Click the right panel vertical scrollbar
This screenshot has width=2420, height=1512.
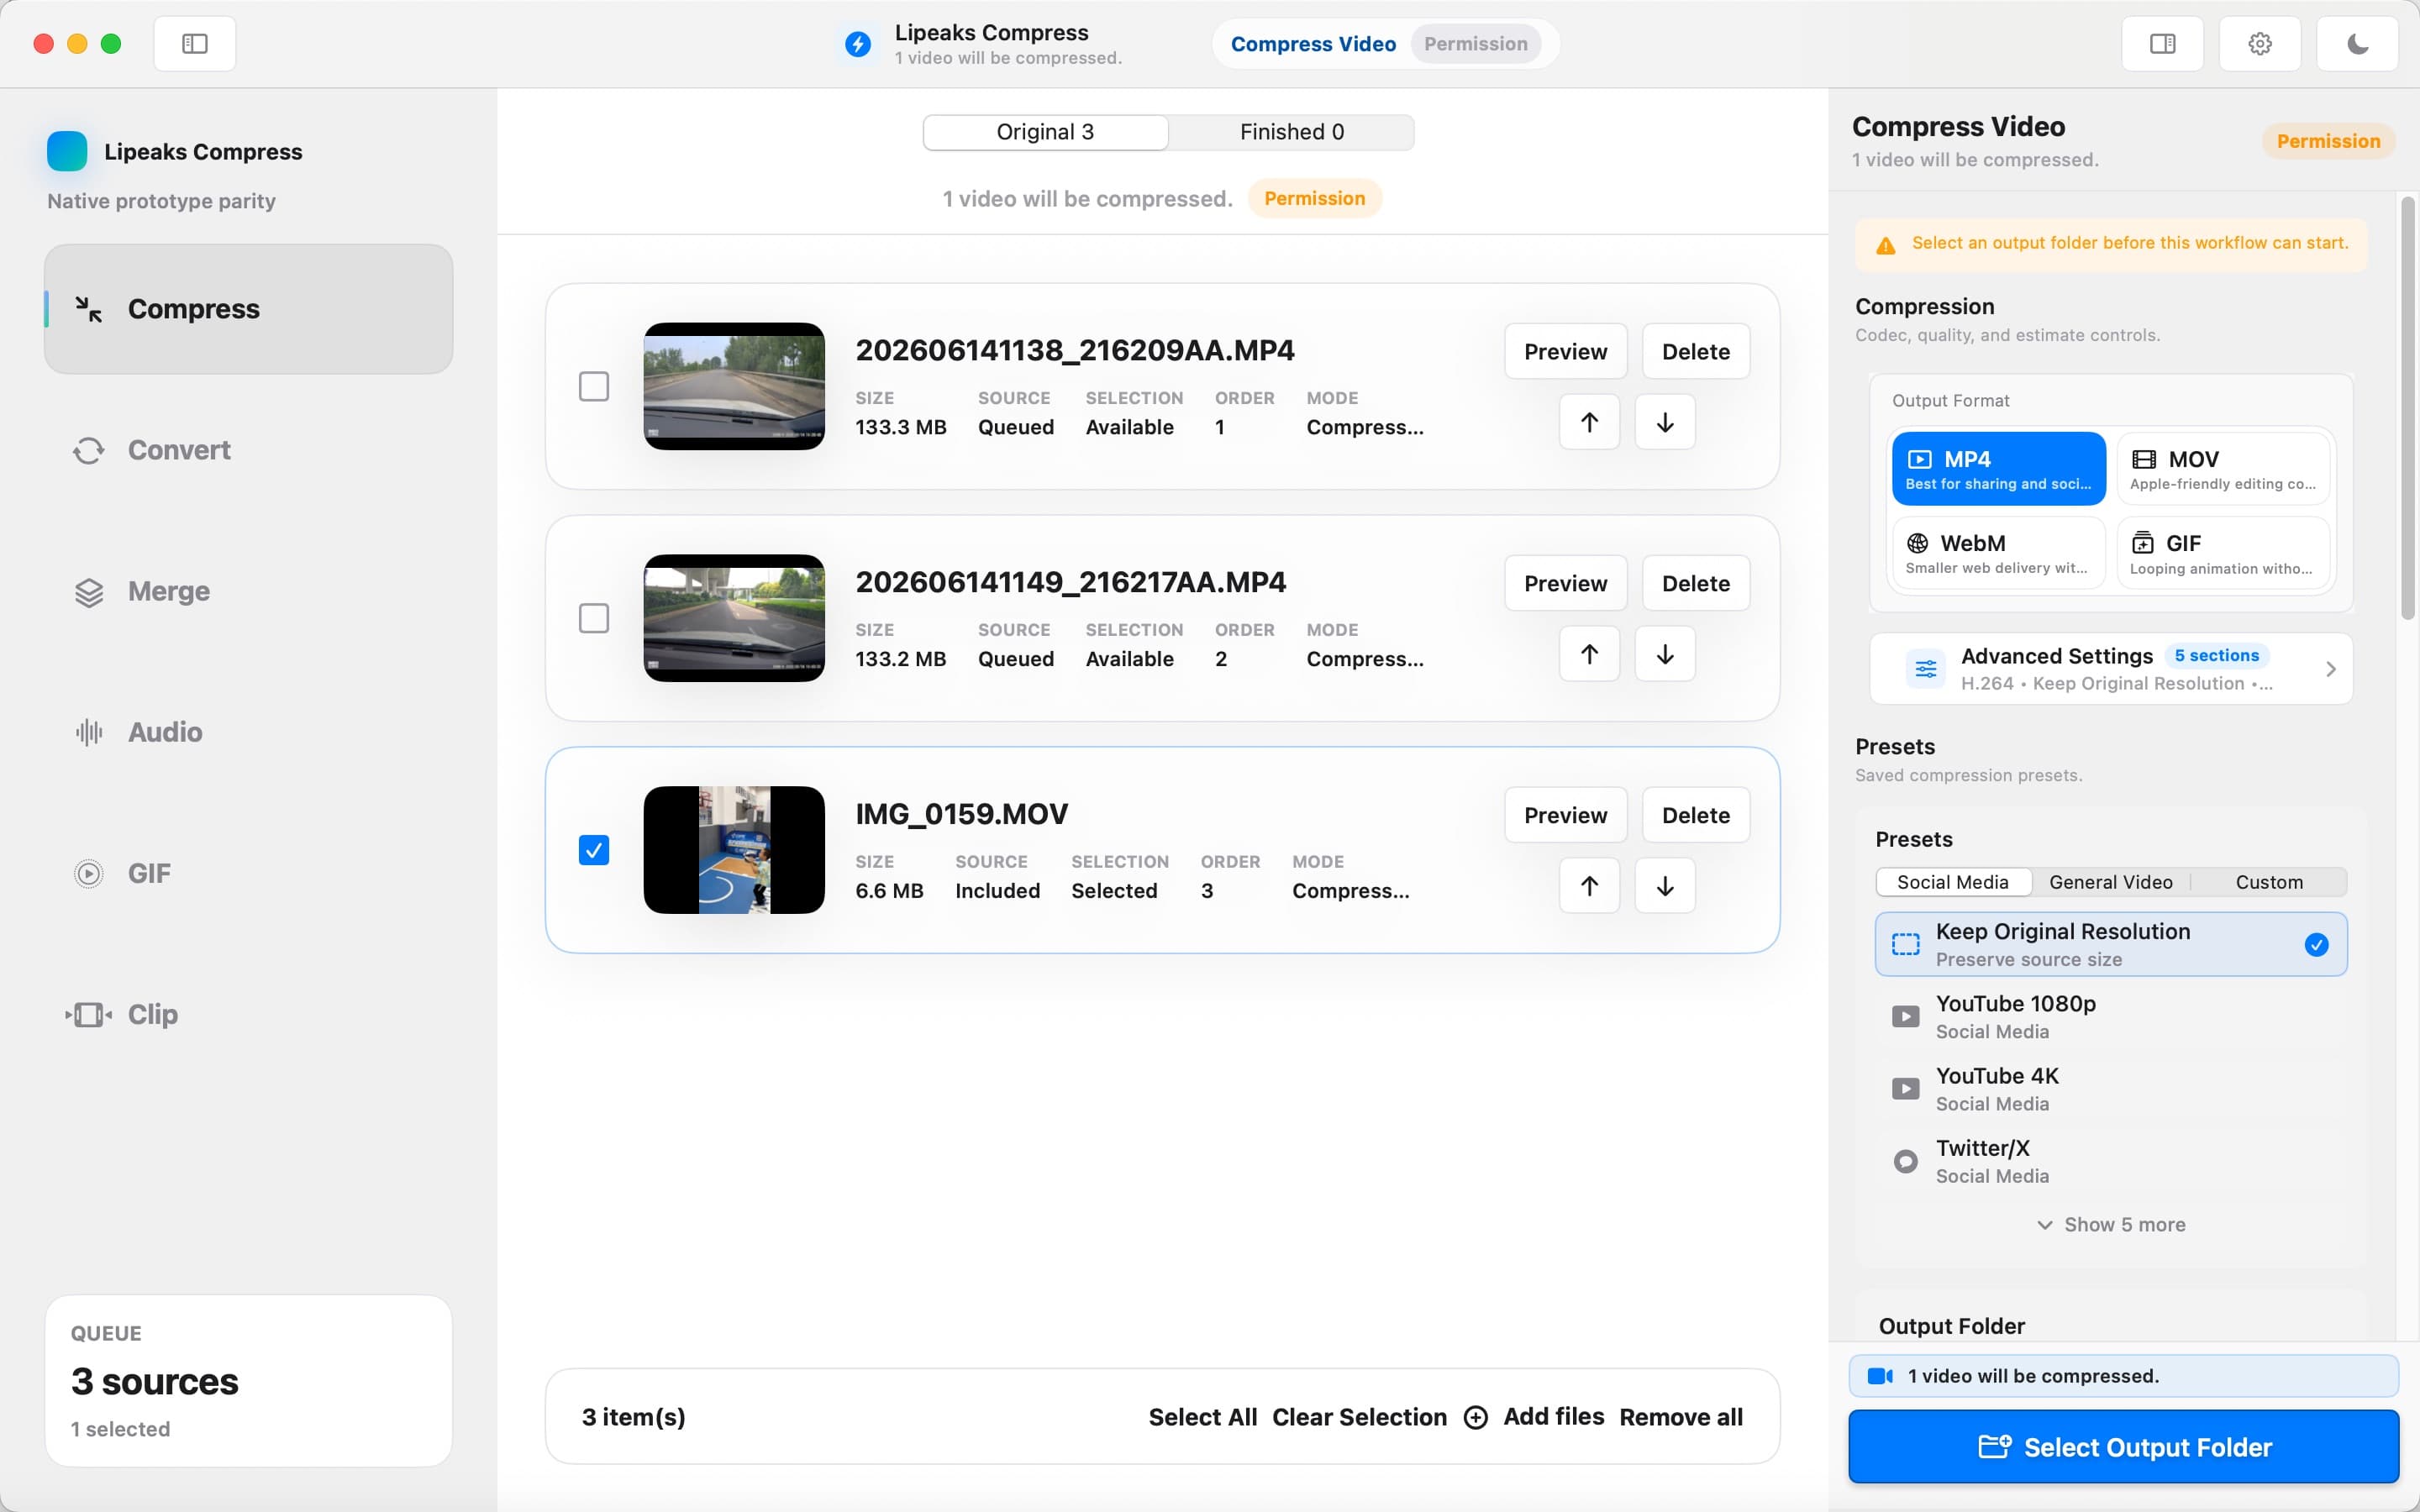(x=2408, y=408)
